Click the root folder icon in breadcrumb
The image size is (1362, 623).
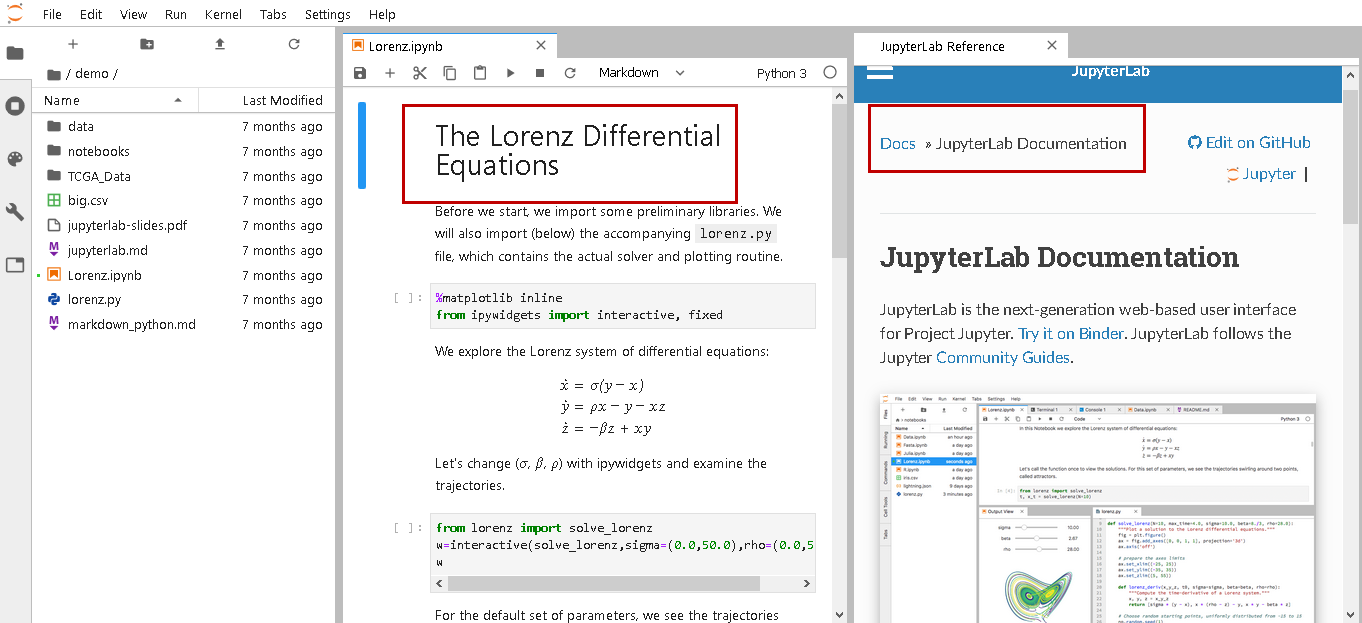53,74
